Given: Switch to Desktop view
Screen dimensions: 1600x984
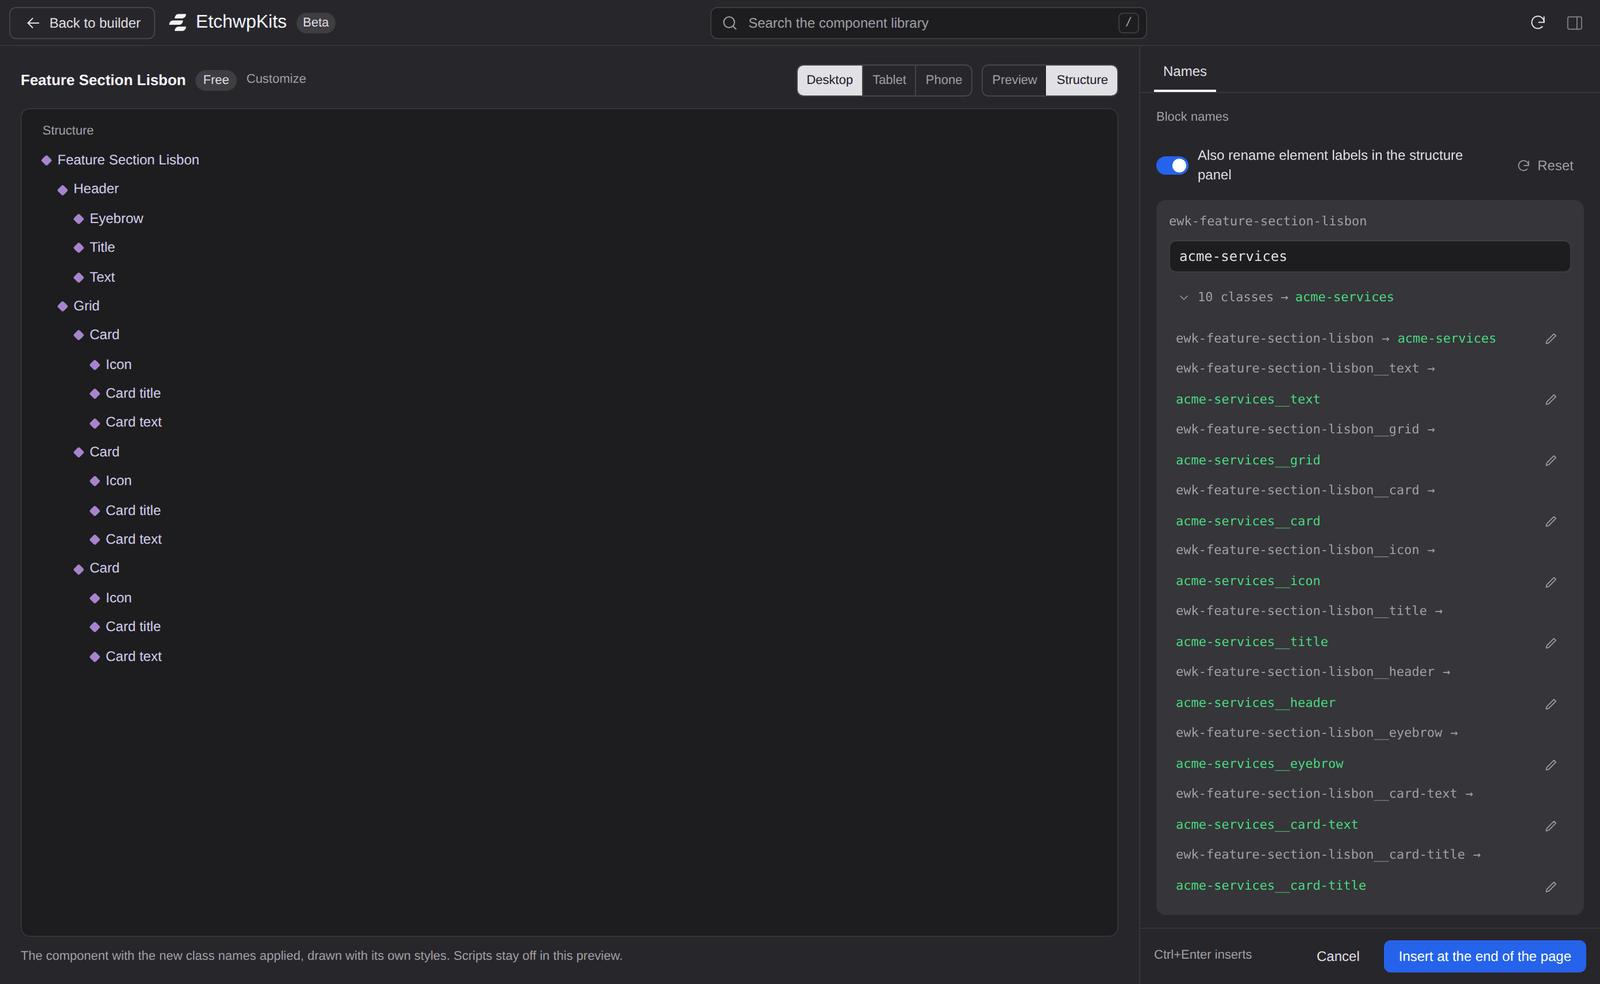Looking at the screenshot, I should [x=830, y=80].
